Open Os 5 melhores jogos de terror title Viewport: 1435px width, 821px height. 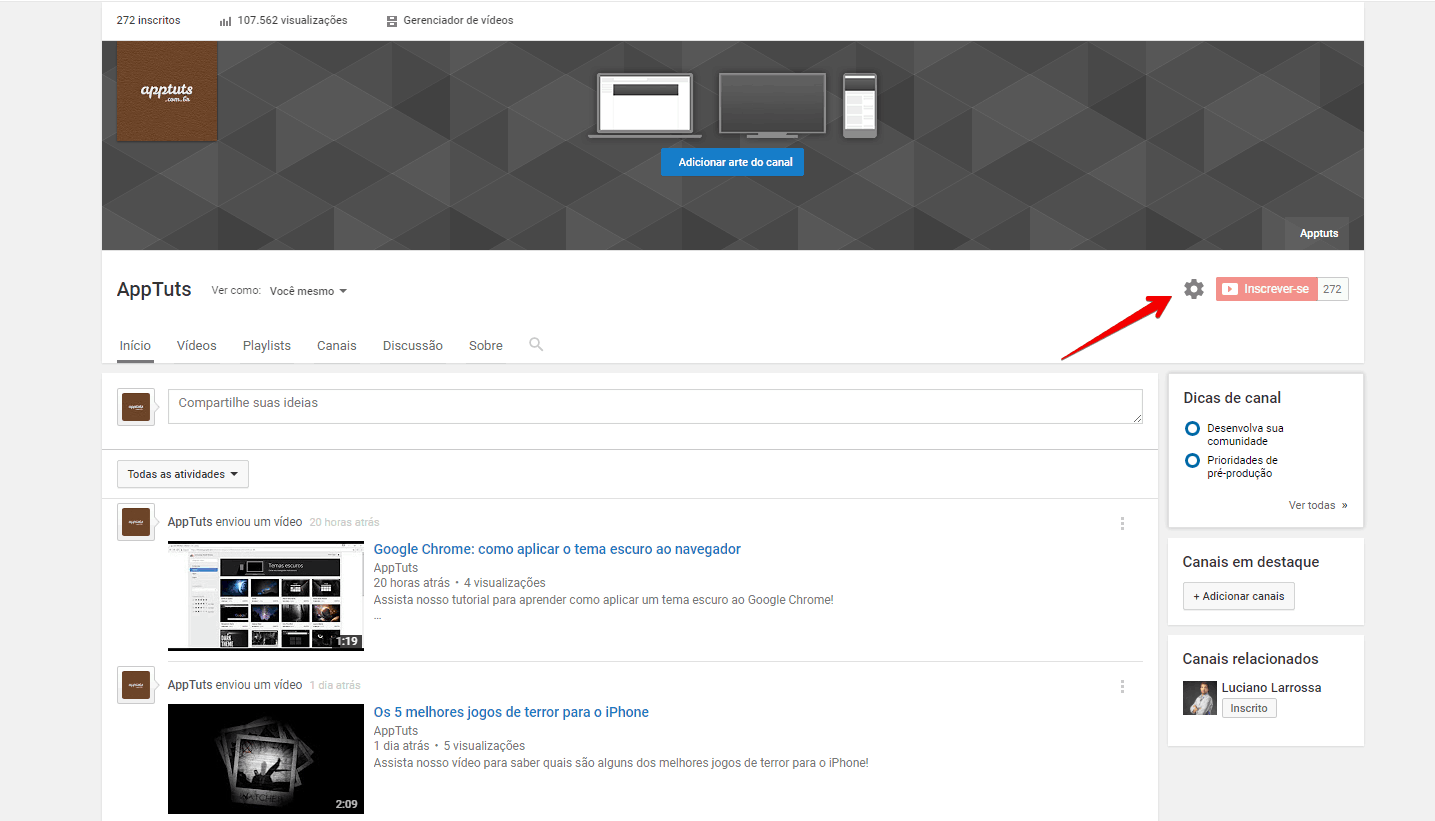(511, 712)
